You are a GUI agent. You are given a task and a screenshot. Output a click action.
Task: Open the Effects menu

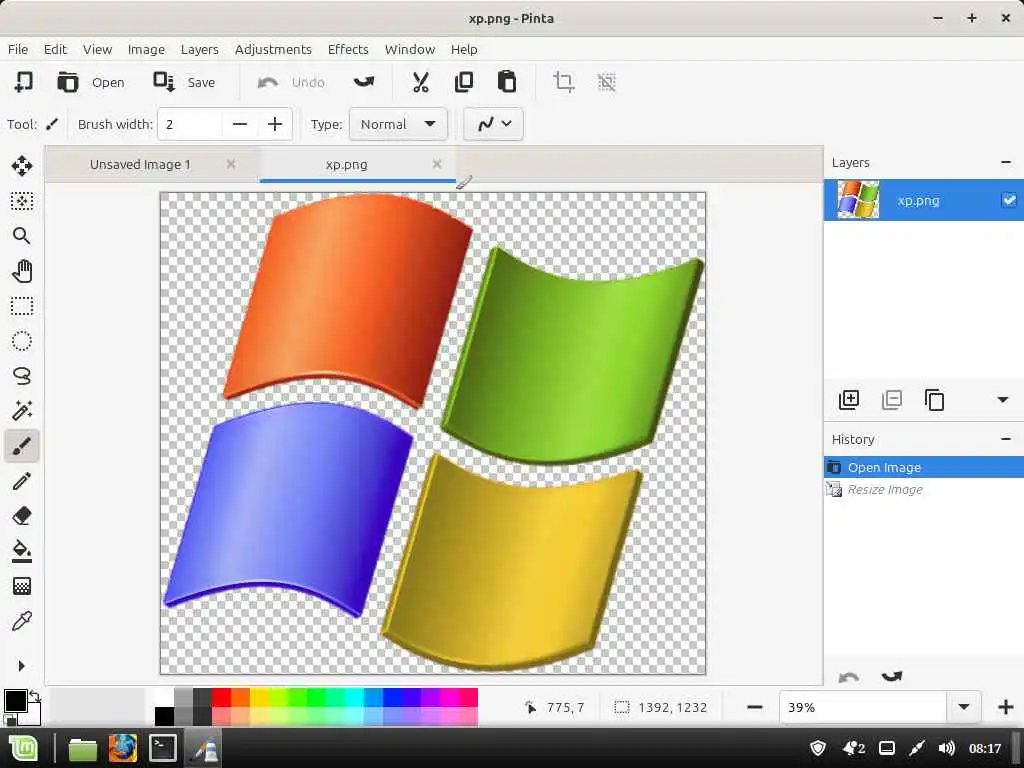click(x=348, y=49)
